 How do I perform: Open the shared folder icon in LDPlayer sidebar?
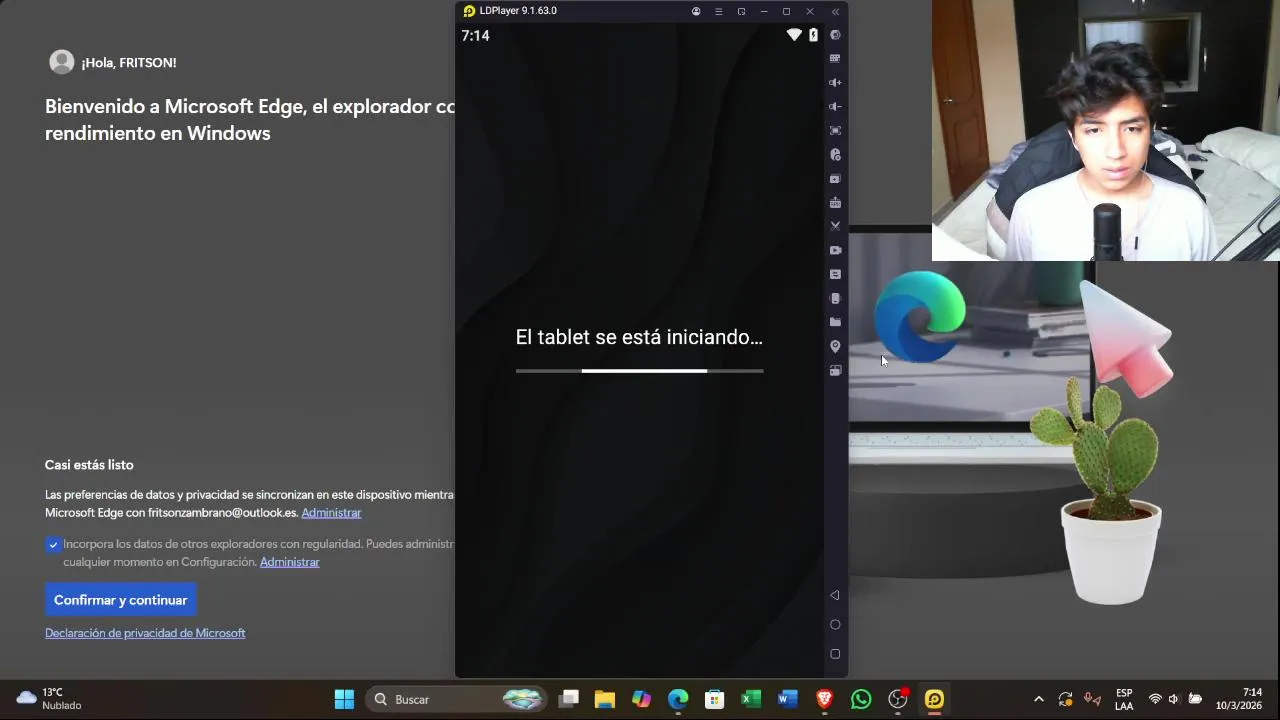click(x=835, y=323)
